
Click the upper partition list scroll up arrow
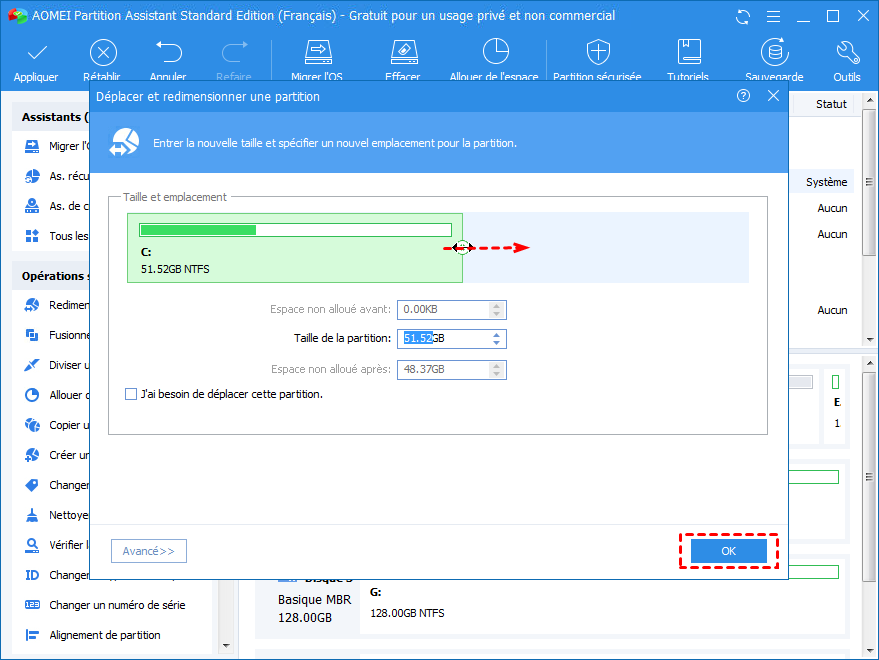[x=869, y=100]
